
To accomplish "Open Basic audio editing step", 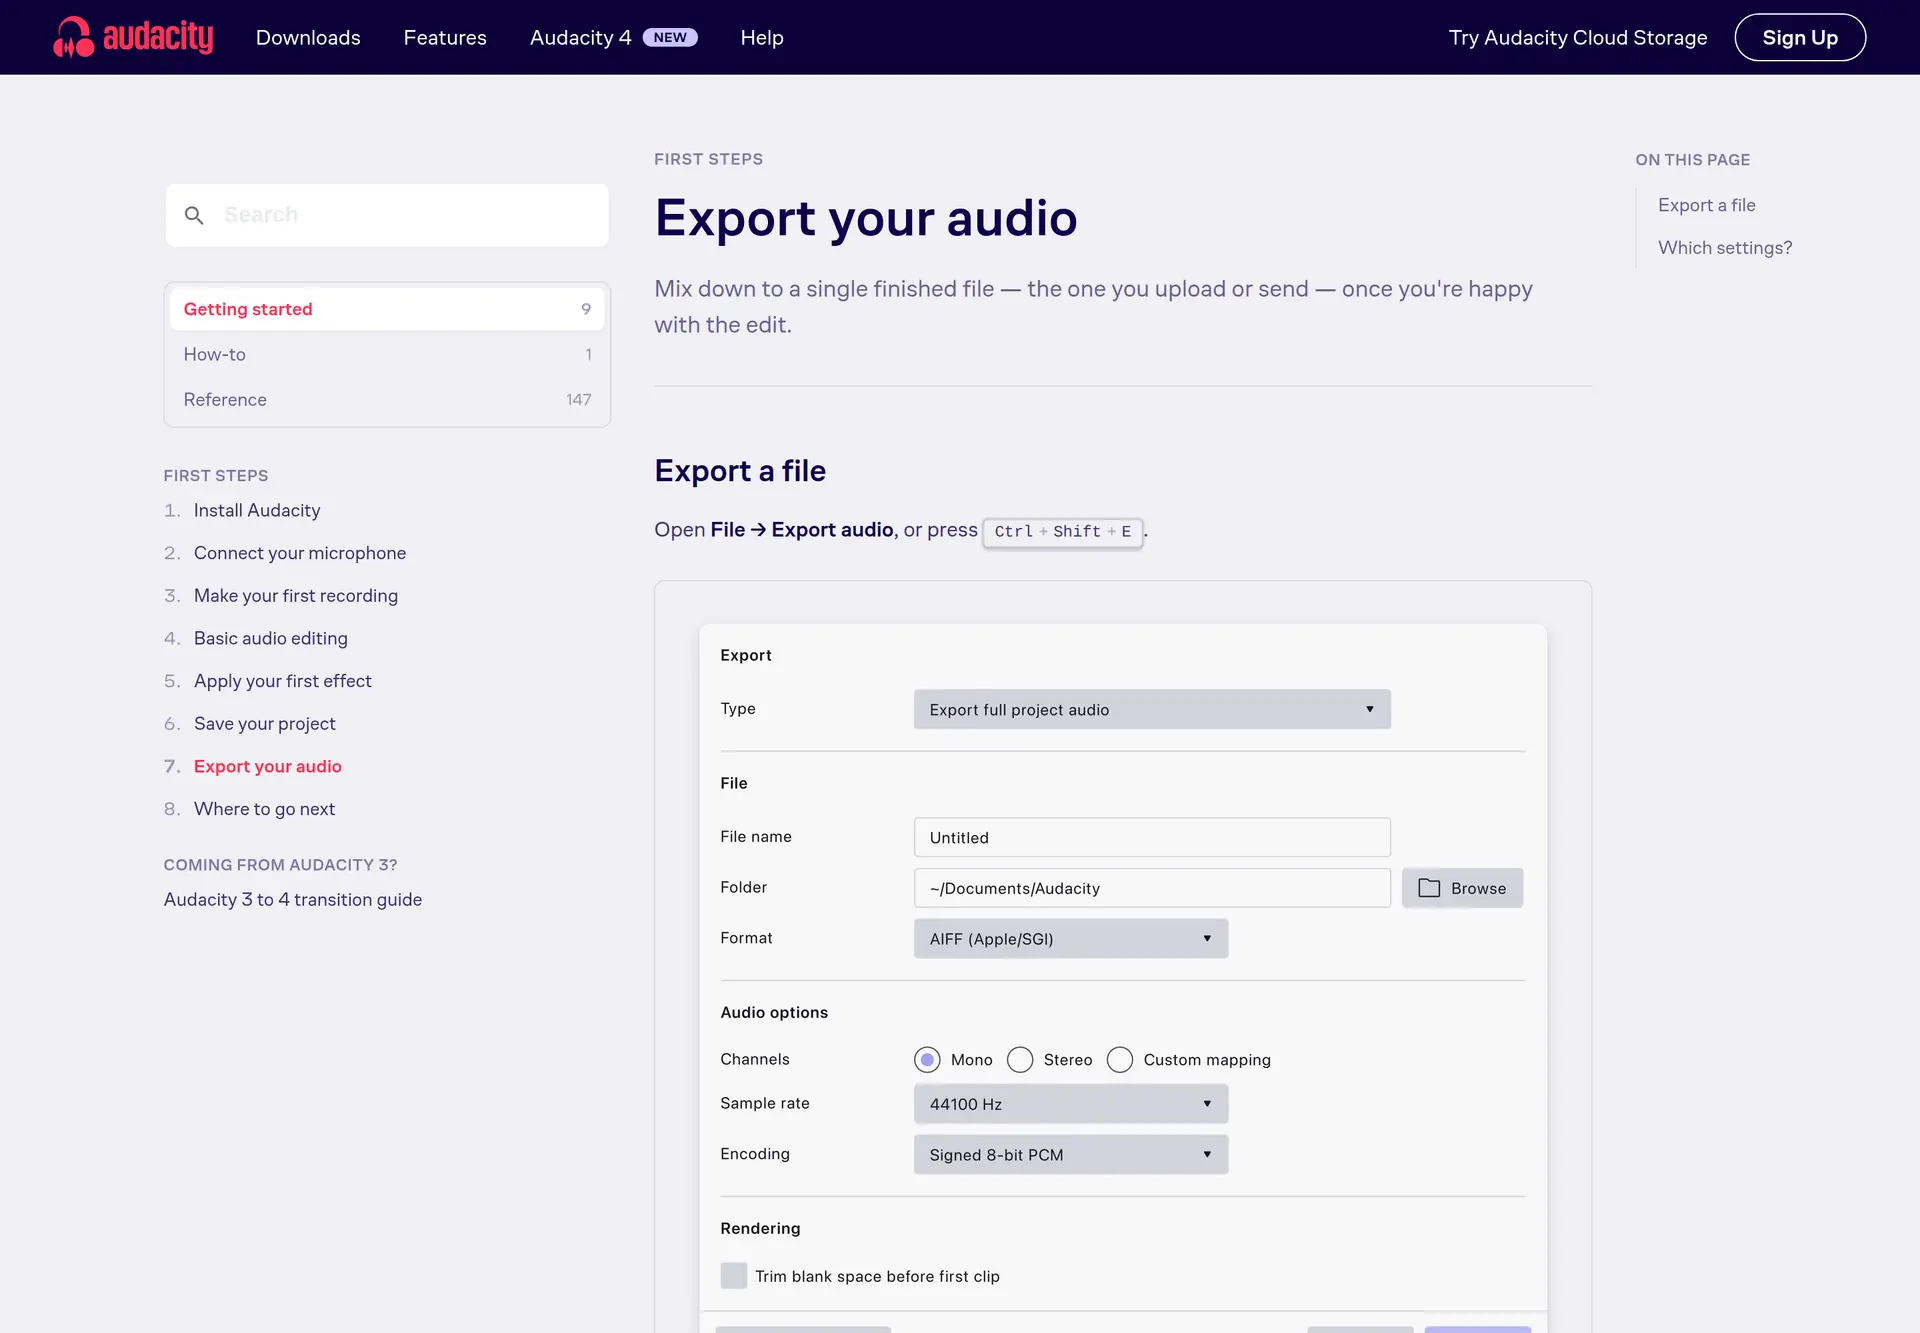I will [x=271, y=638].
